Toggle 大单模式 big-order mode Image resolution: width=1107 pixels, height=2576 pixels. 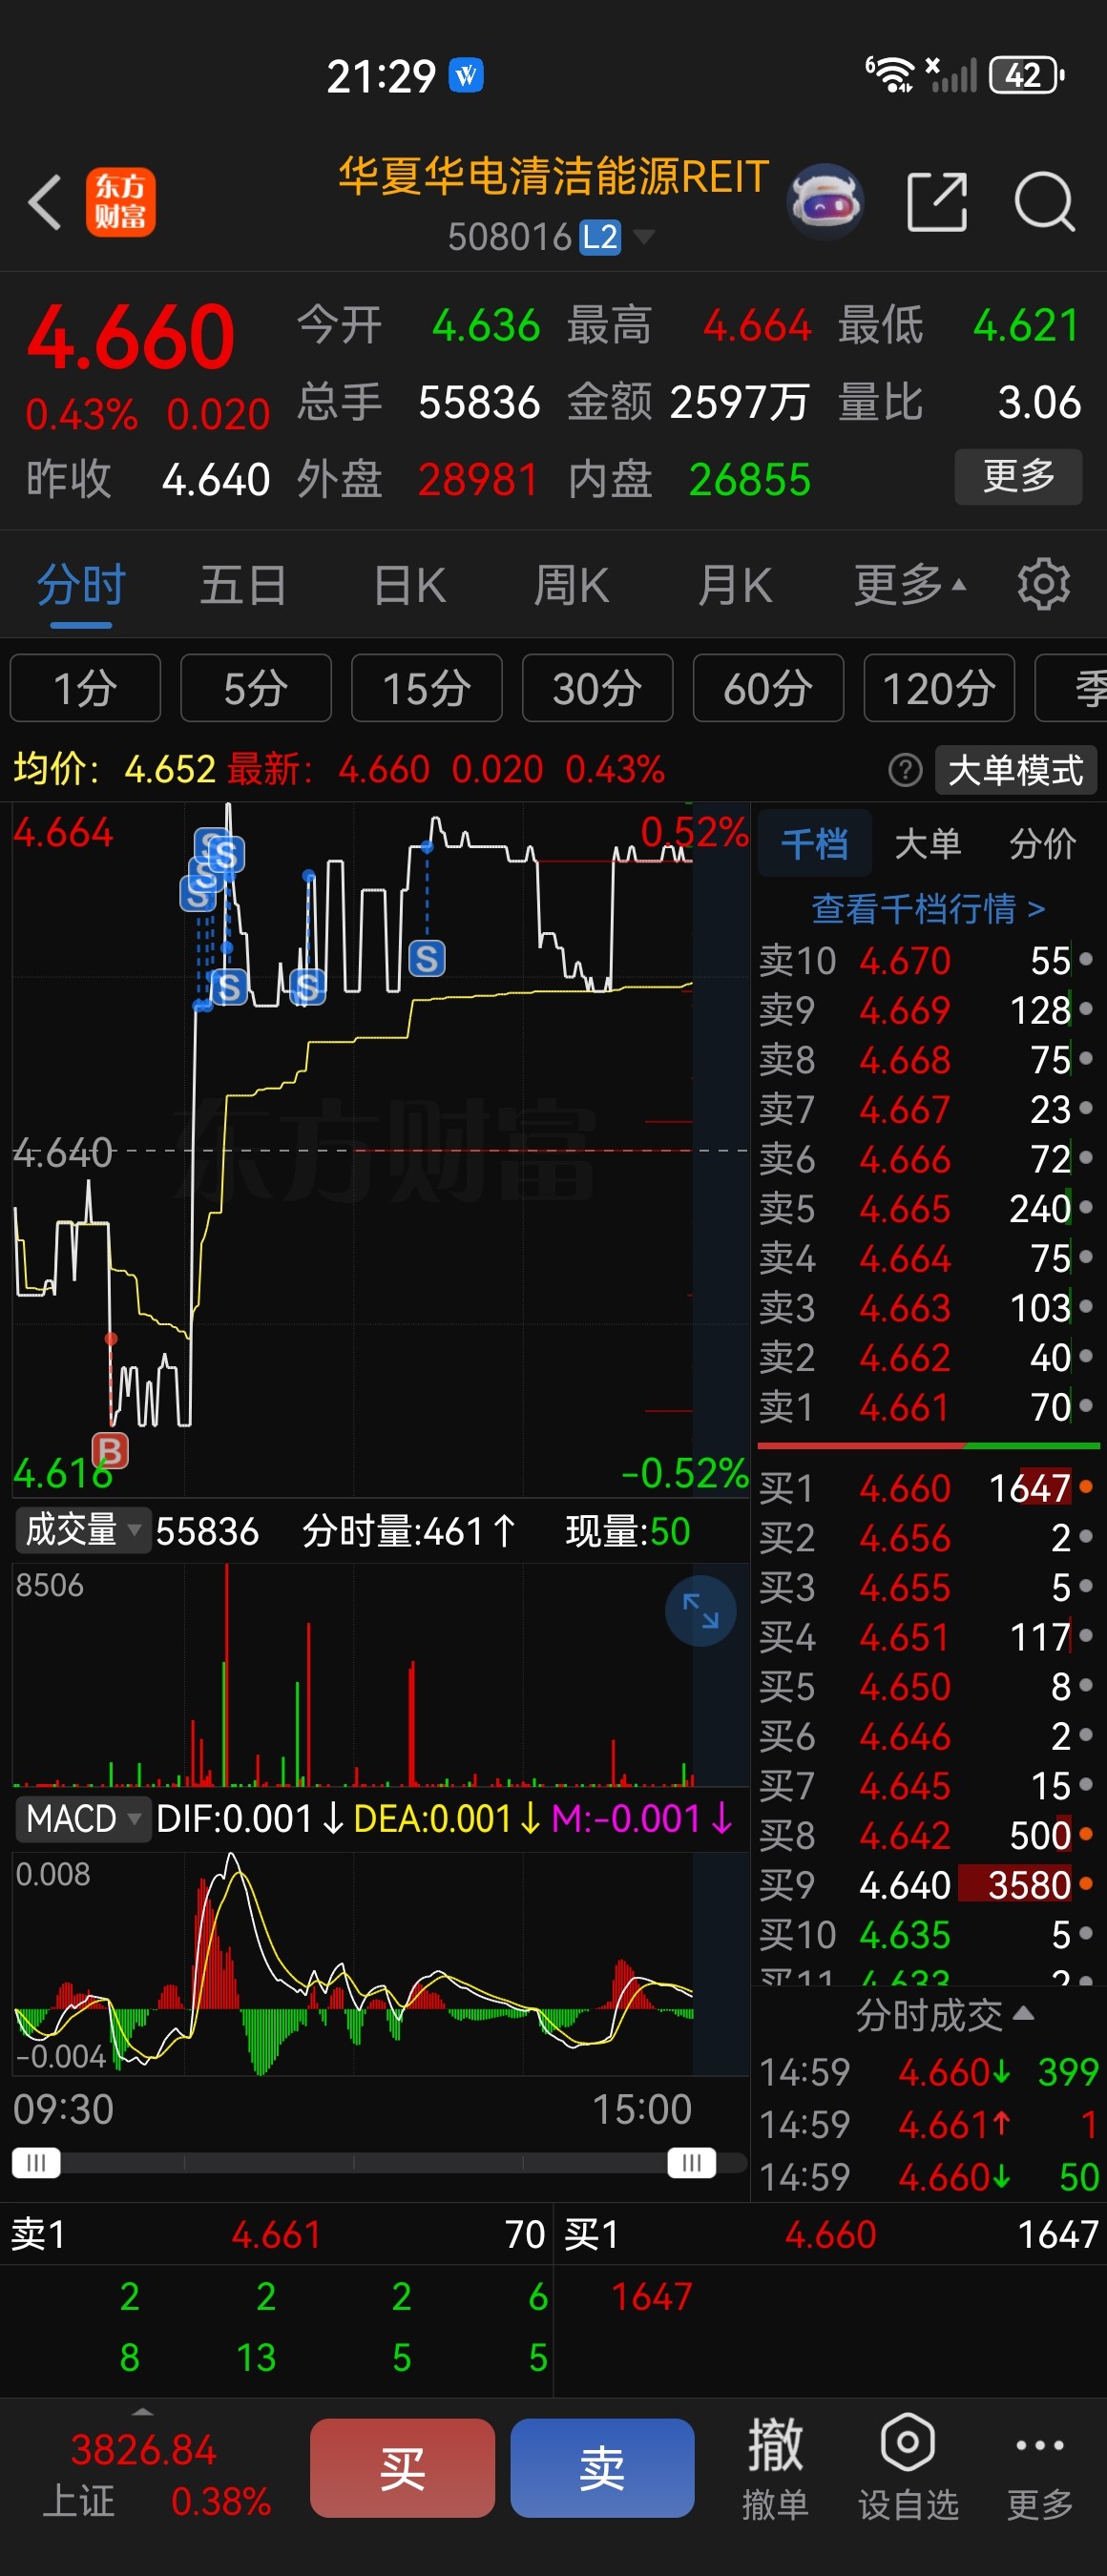[x=1015, y=770]
